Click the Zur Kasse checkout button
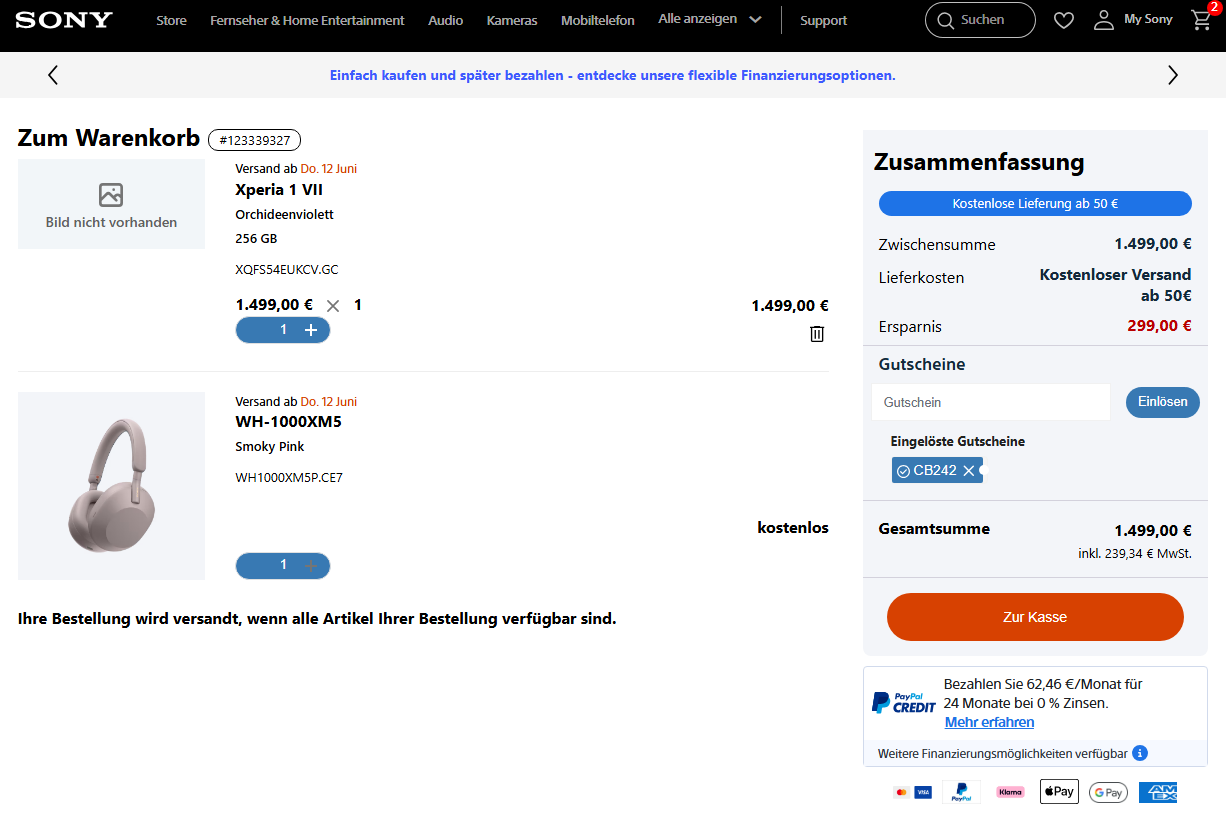 (x=1035, y=617)
